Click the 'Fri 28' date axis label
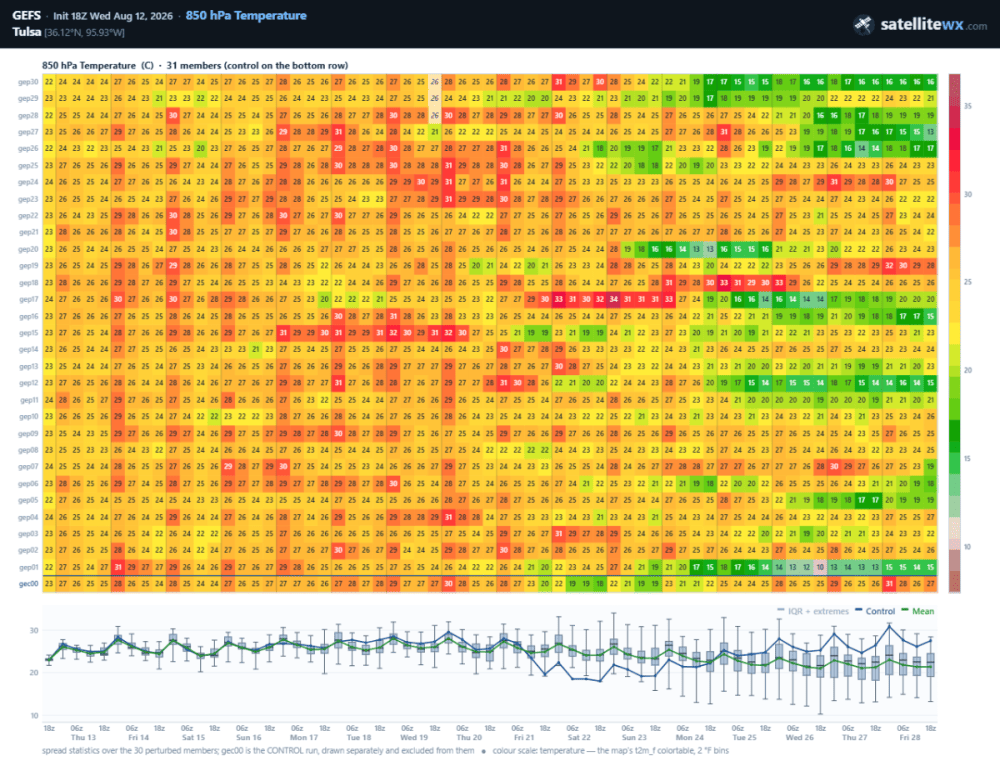This screenshot has height=766, width=1000. pyautogui.click(x=910, y=737)
